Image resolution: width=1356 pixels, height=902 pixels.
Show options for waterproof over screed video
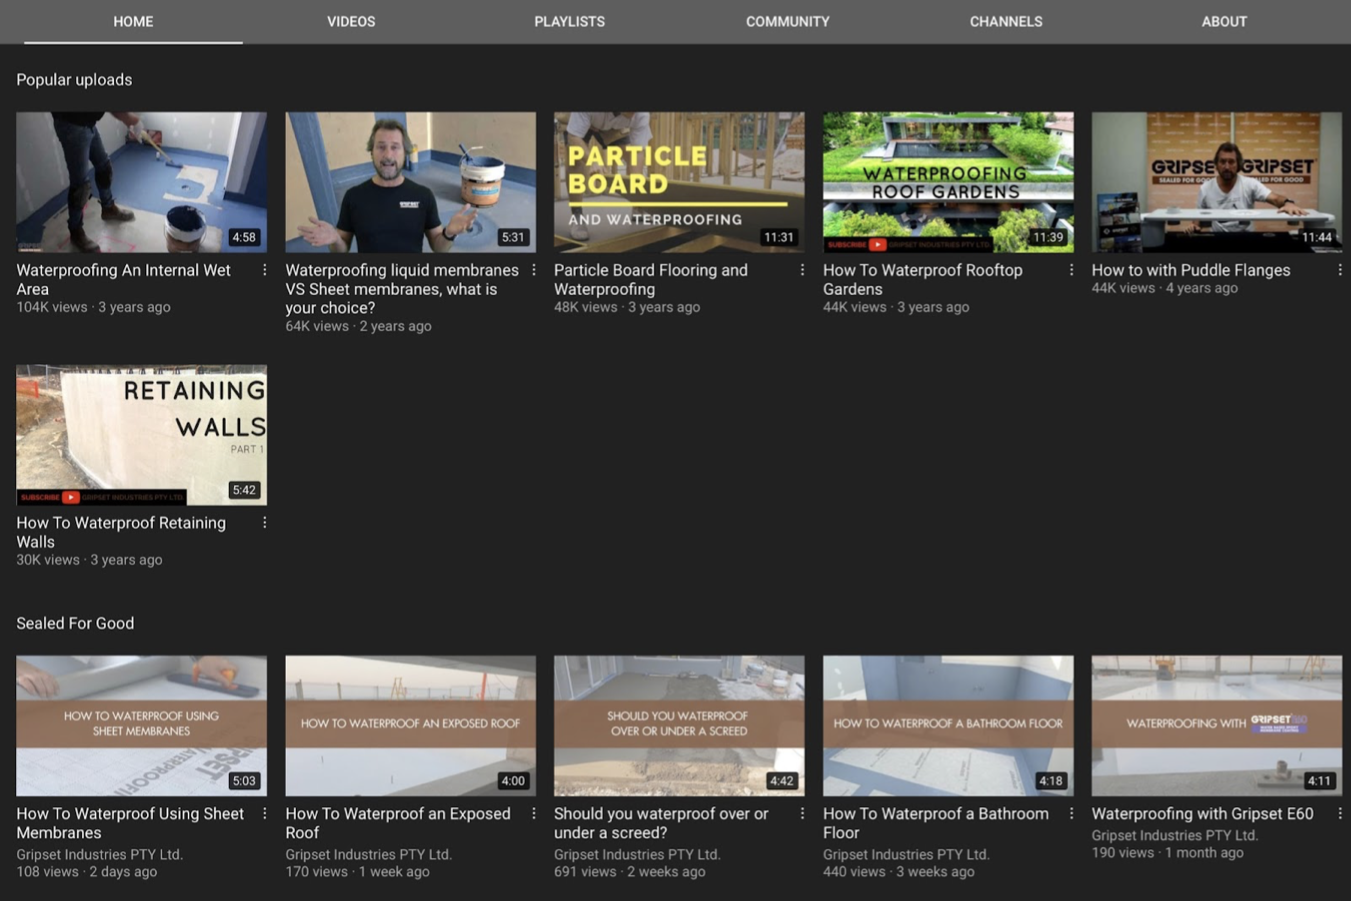[x=802, y=814]
